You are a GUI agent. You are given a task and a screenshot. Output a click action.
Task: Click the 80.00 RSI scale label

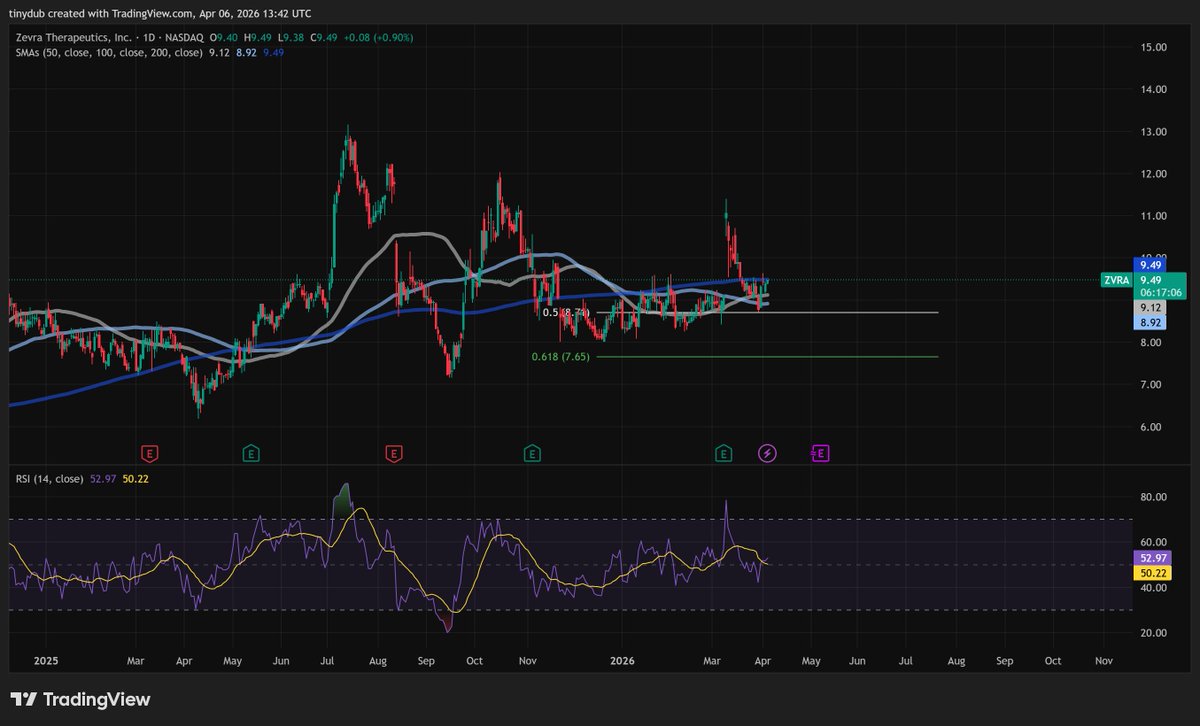tap(1153, 497)
